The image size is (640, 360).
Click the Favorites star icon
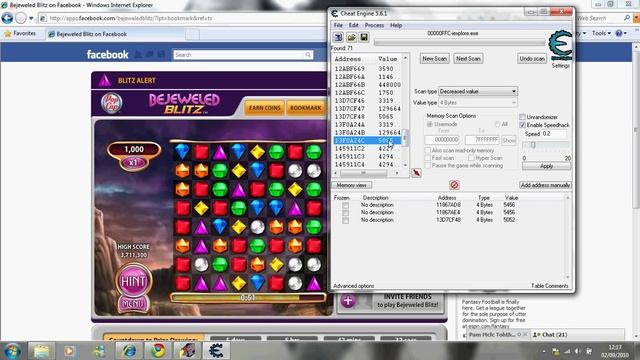[x=8, y=34]
